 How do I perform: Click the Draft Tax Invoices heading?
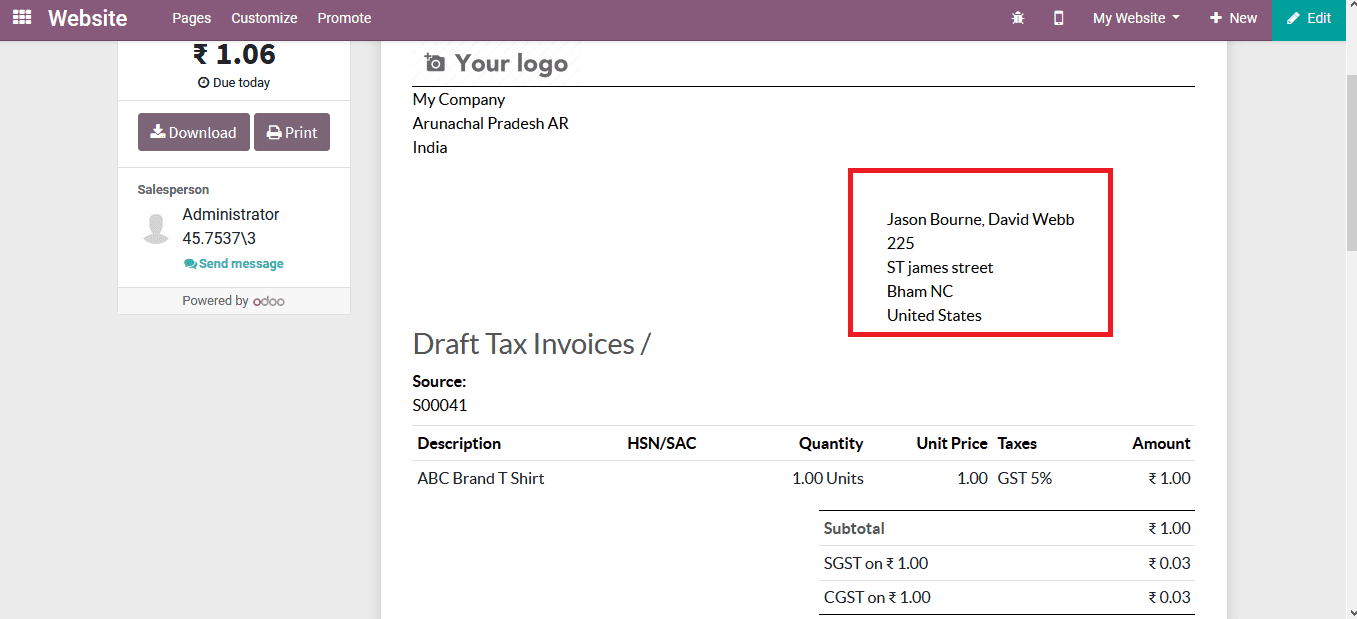point(531,344)
